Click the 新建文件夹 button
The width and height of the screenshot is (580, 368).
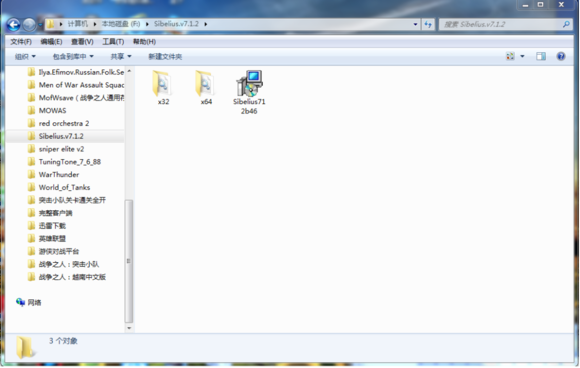coord(165,57)
